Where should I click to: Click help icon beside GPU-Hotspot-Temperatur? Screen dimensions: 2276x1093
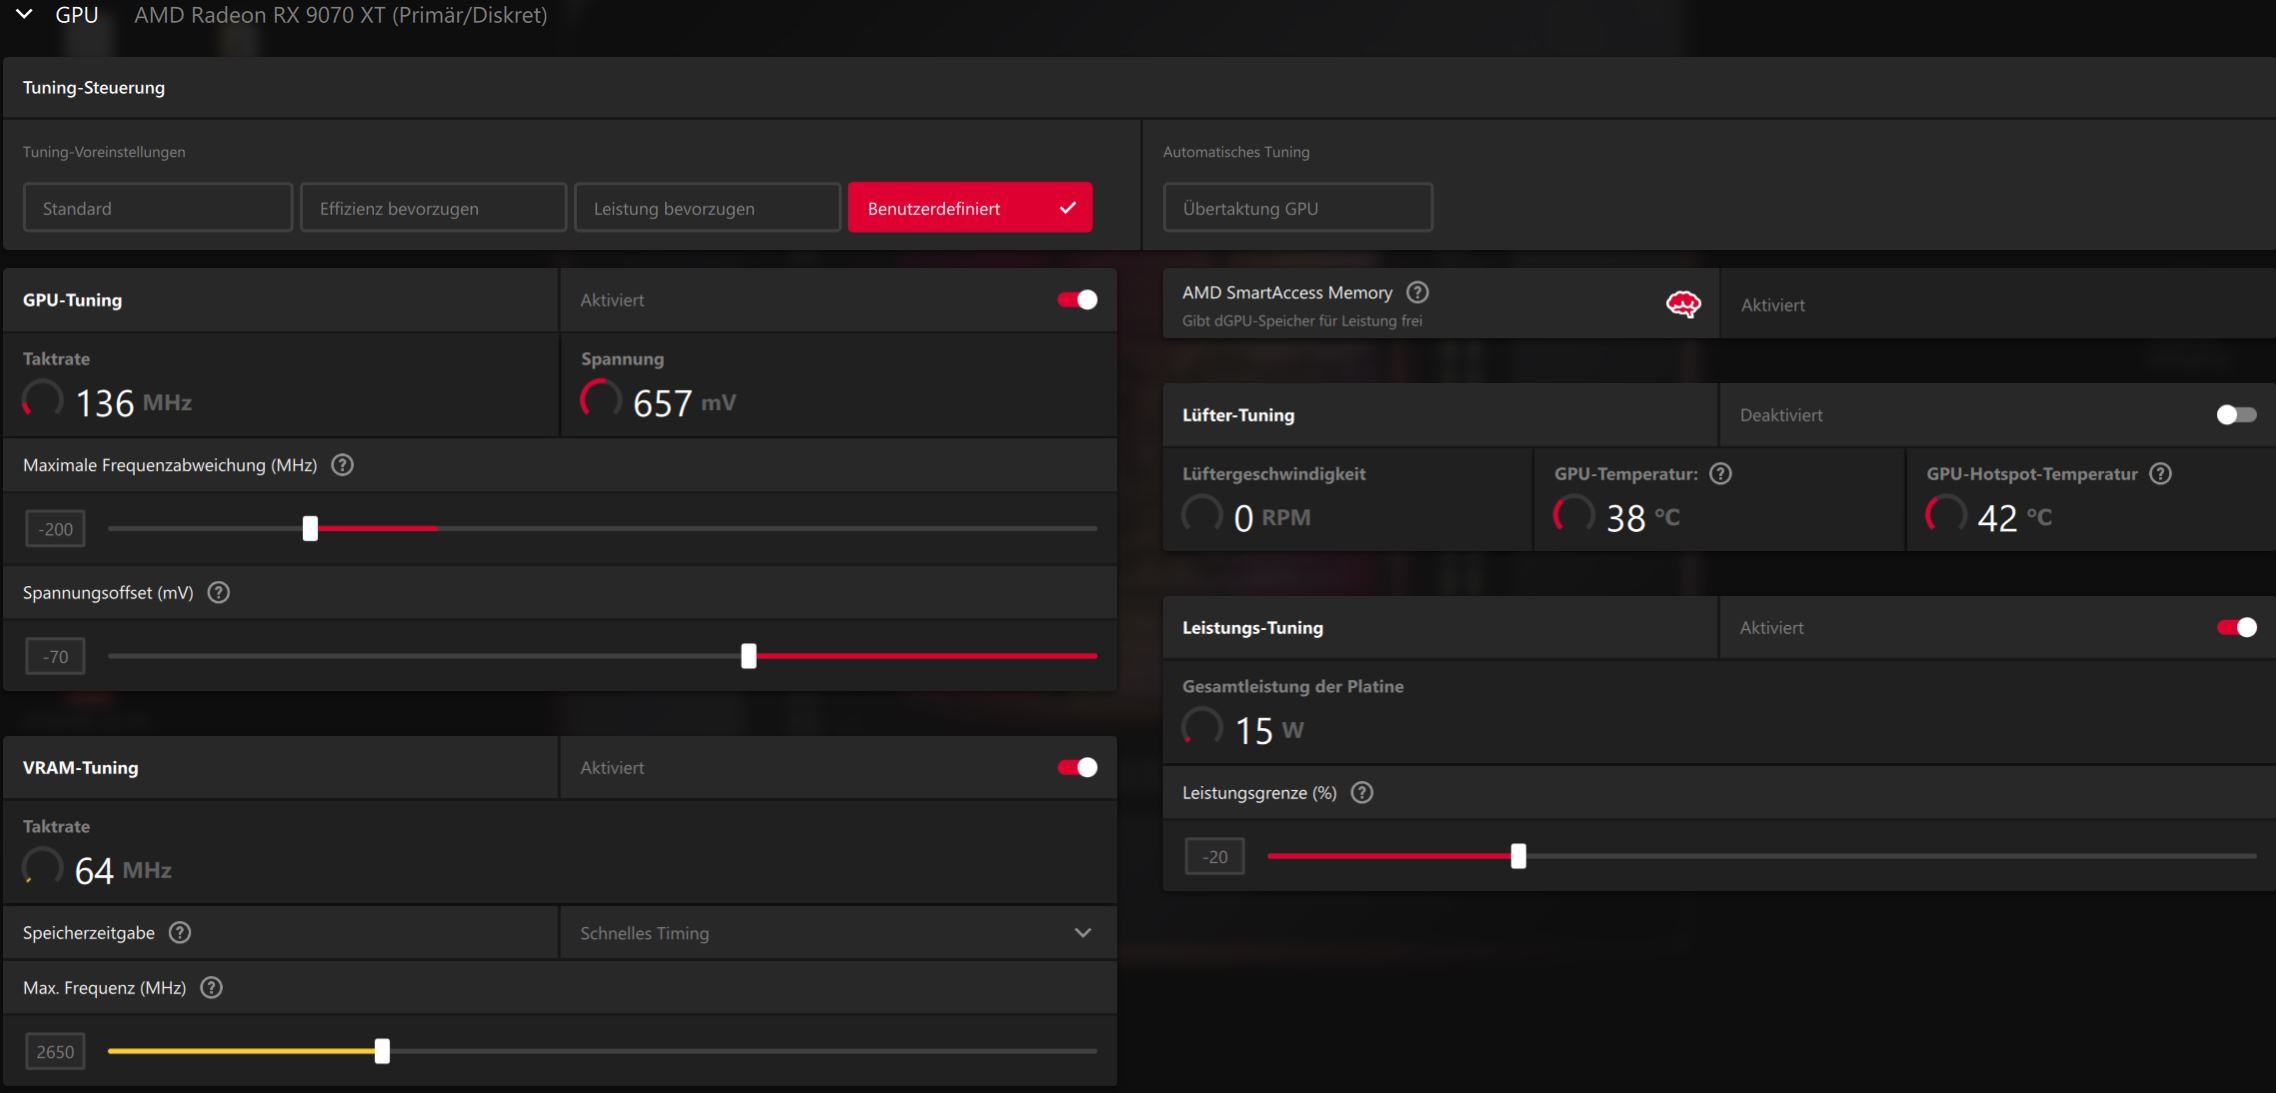pos(2160,474)
